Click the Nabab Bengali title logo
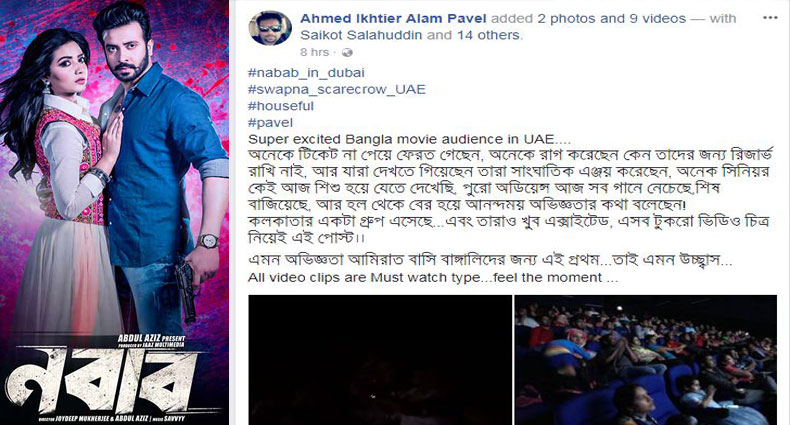The width and height of the screenshot is (790, 425). pyautogui.click(x=101, y=380)
